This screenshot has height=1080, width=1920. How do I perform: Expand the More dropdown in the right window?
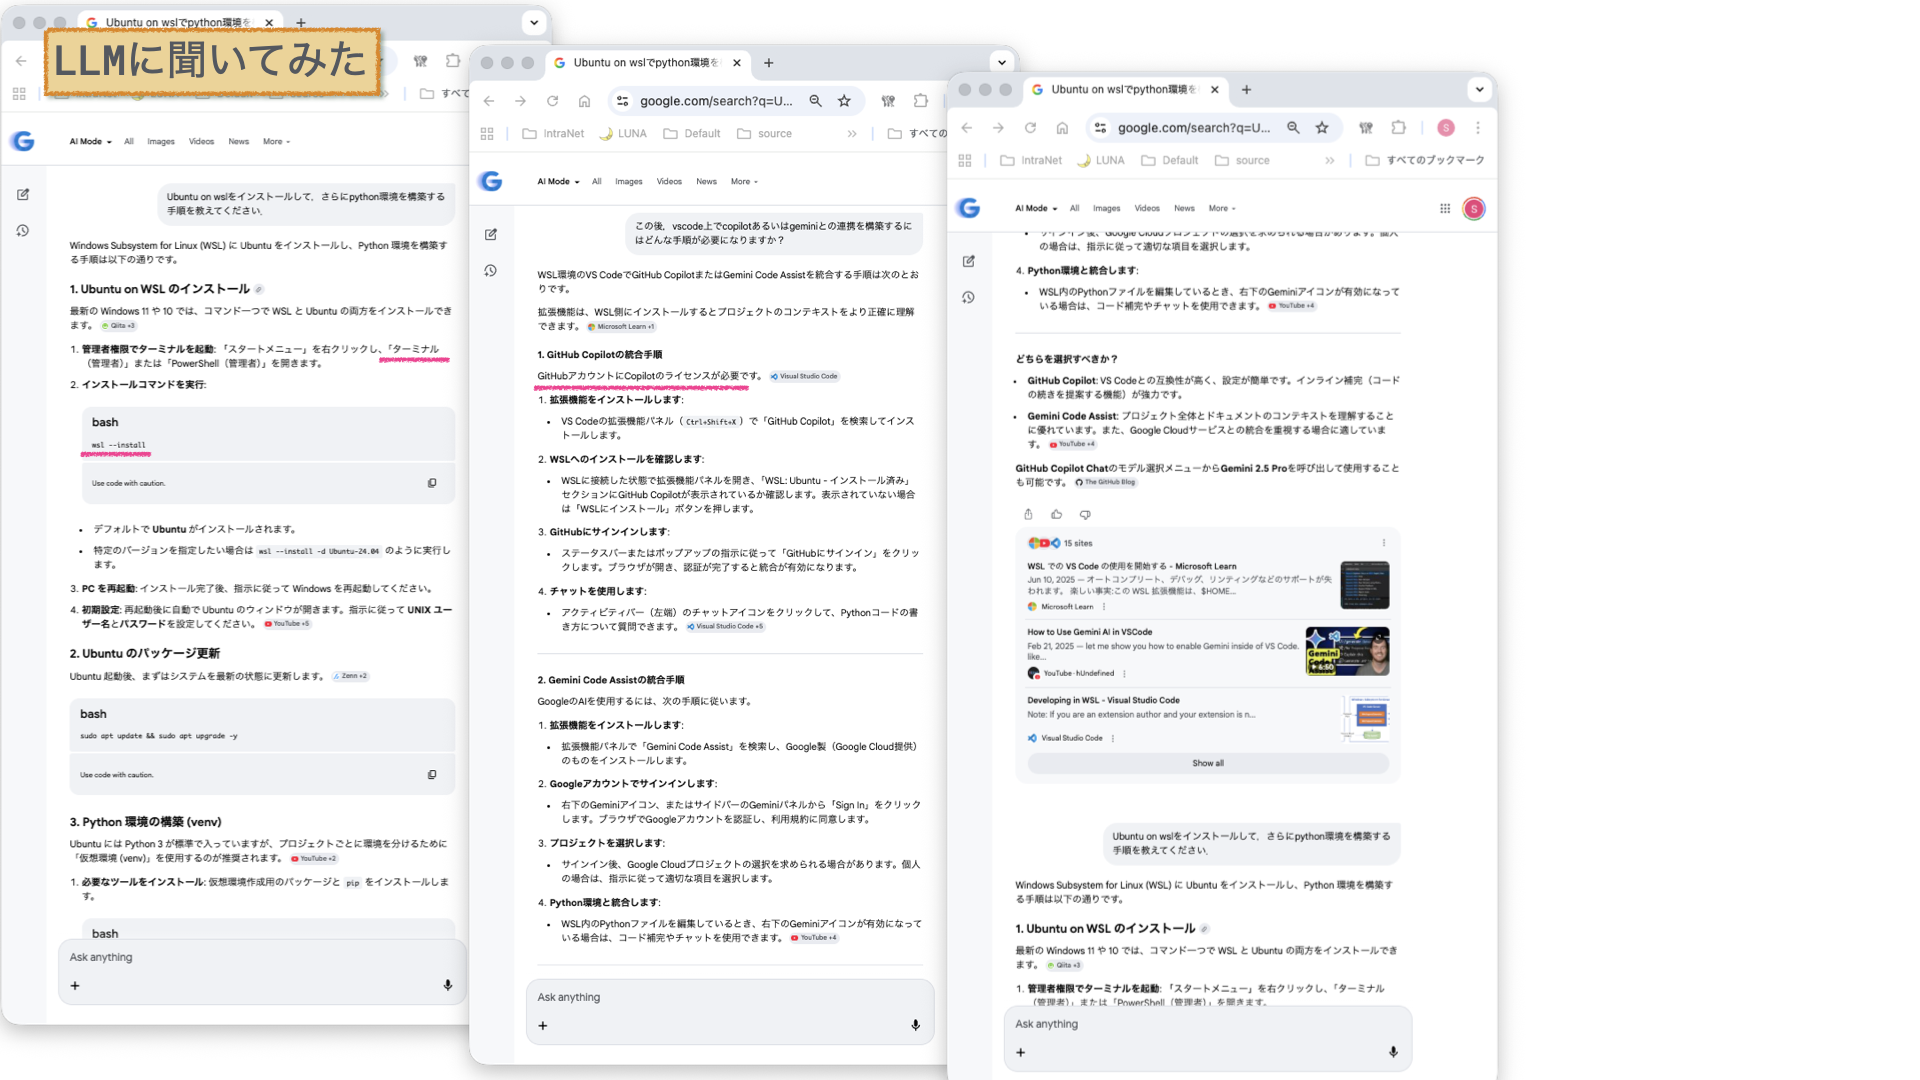click(x=1222, y=208)
